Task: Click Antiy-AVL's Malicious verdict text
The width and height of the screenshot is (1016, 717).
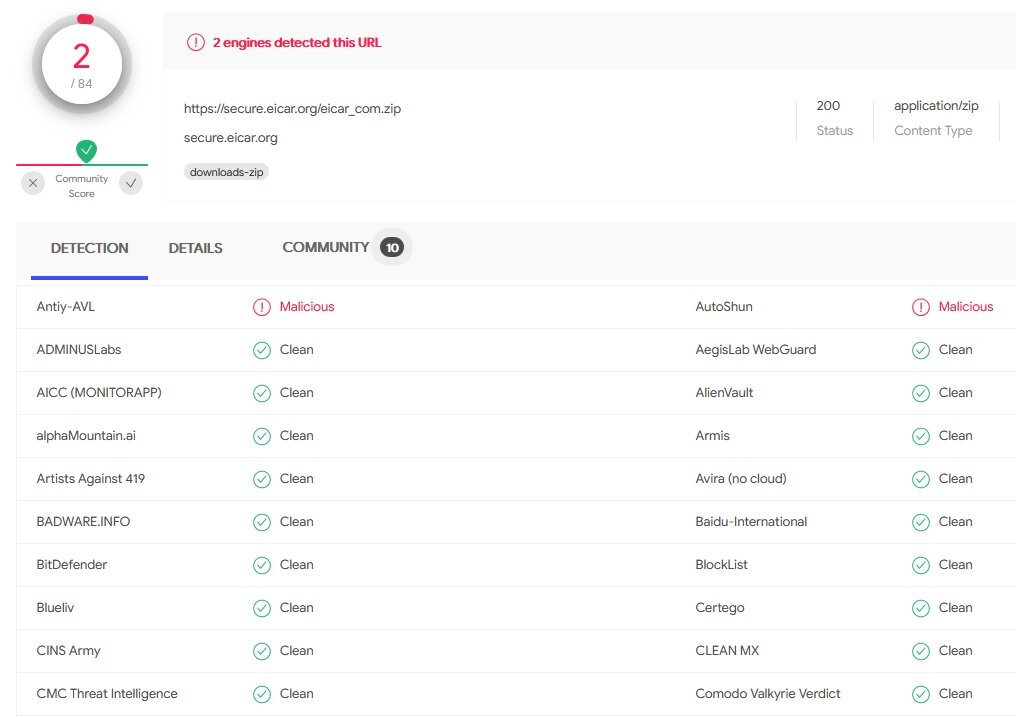Action: click(x=307, y=306)
